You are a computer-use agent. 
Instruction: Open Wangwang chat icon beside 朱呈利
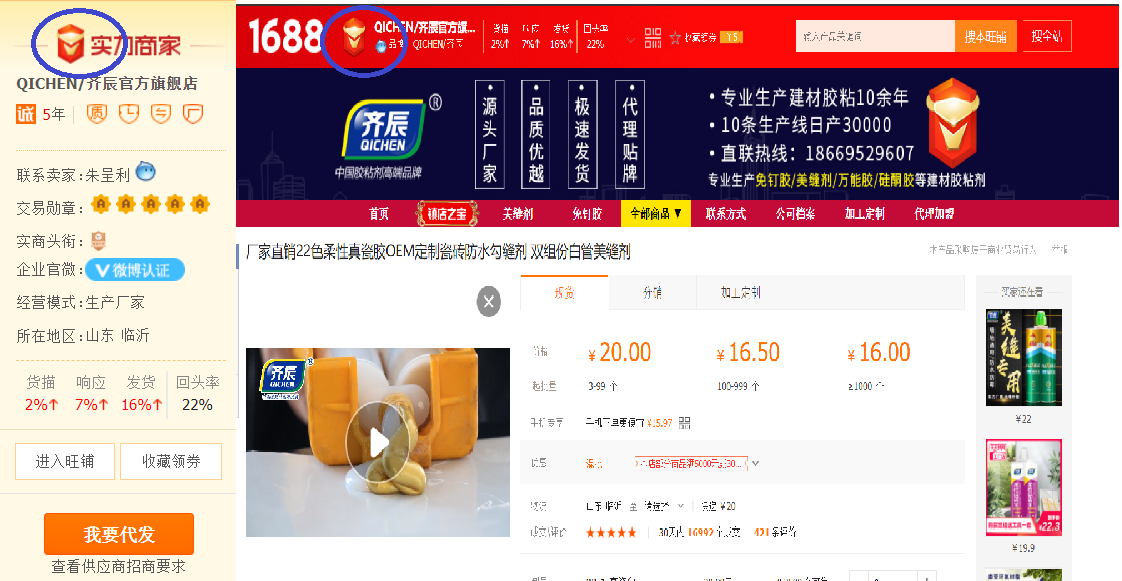point(145,172)
